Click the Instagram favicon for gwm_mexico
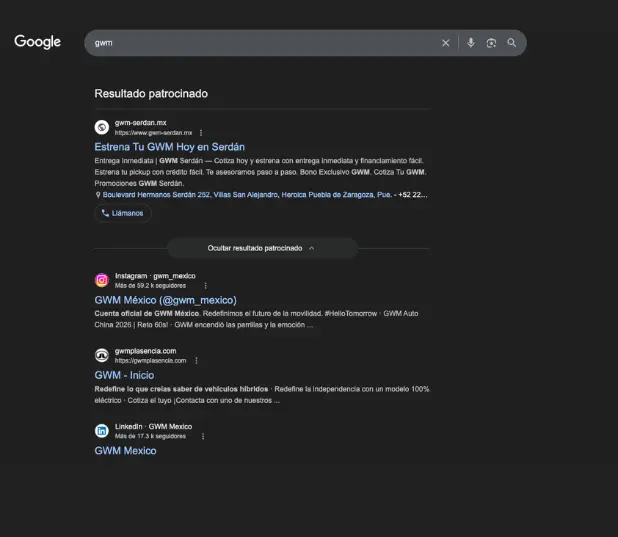The width and height of the screenshot is (618, 537). [x=102, y=280]
